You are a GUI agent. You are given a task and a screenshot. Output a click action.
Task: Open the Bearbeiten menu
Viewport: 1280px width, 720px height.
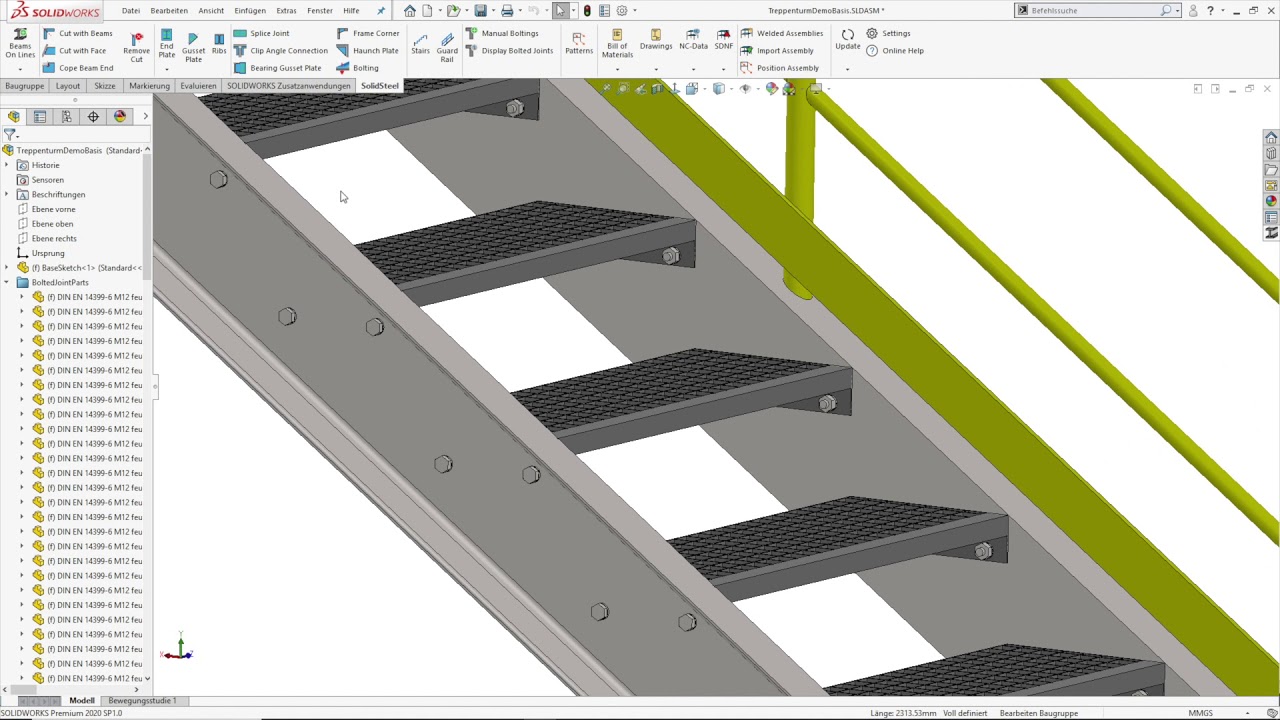click(169, 10)
